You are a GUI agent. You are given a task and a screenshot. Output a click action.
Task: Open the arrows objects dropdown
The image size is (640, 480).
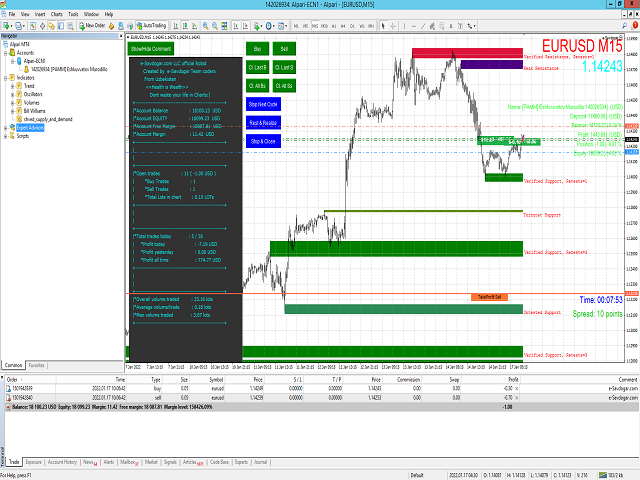tap(471, 26)
